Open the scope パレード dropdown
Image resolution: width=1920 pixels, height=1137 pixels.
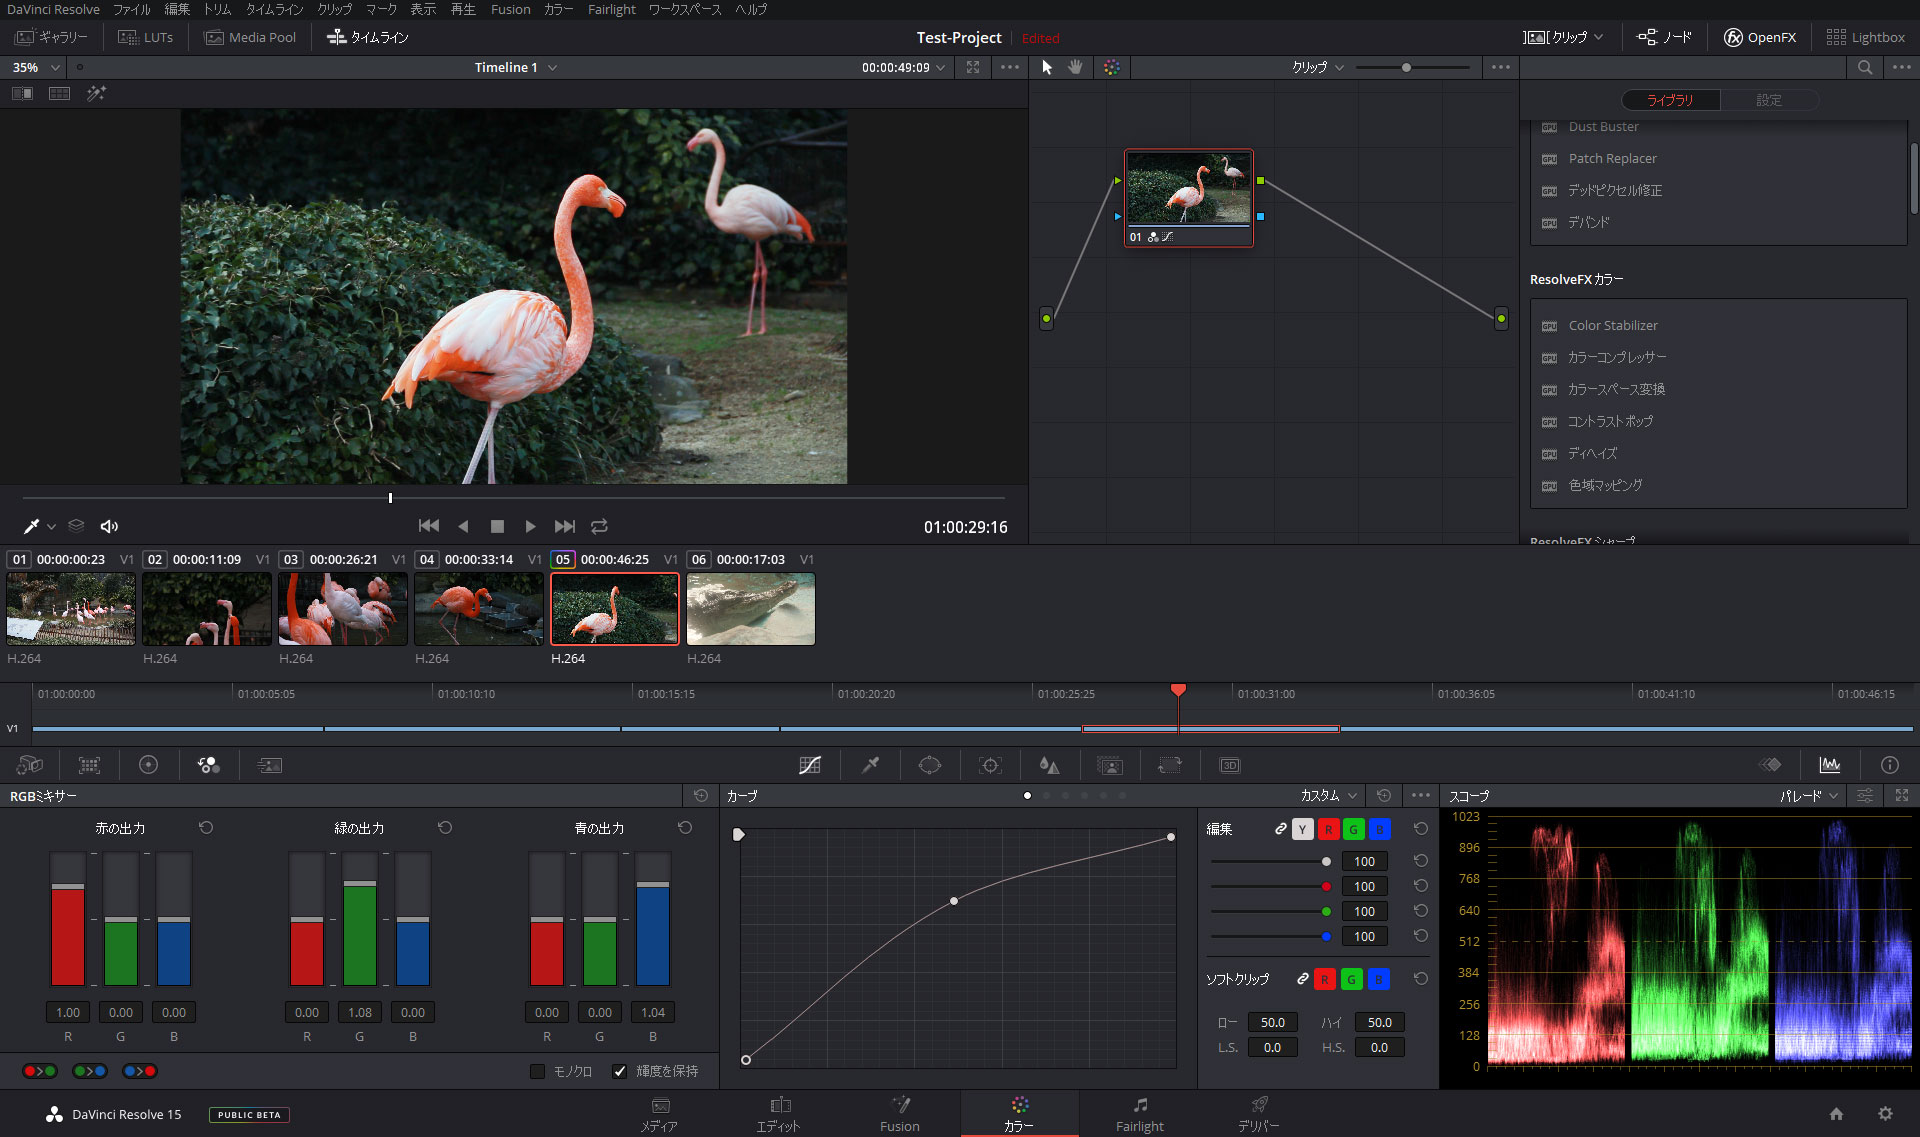coord(1809,796)
